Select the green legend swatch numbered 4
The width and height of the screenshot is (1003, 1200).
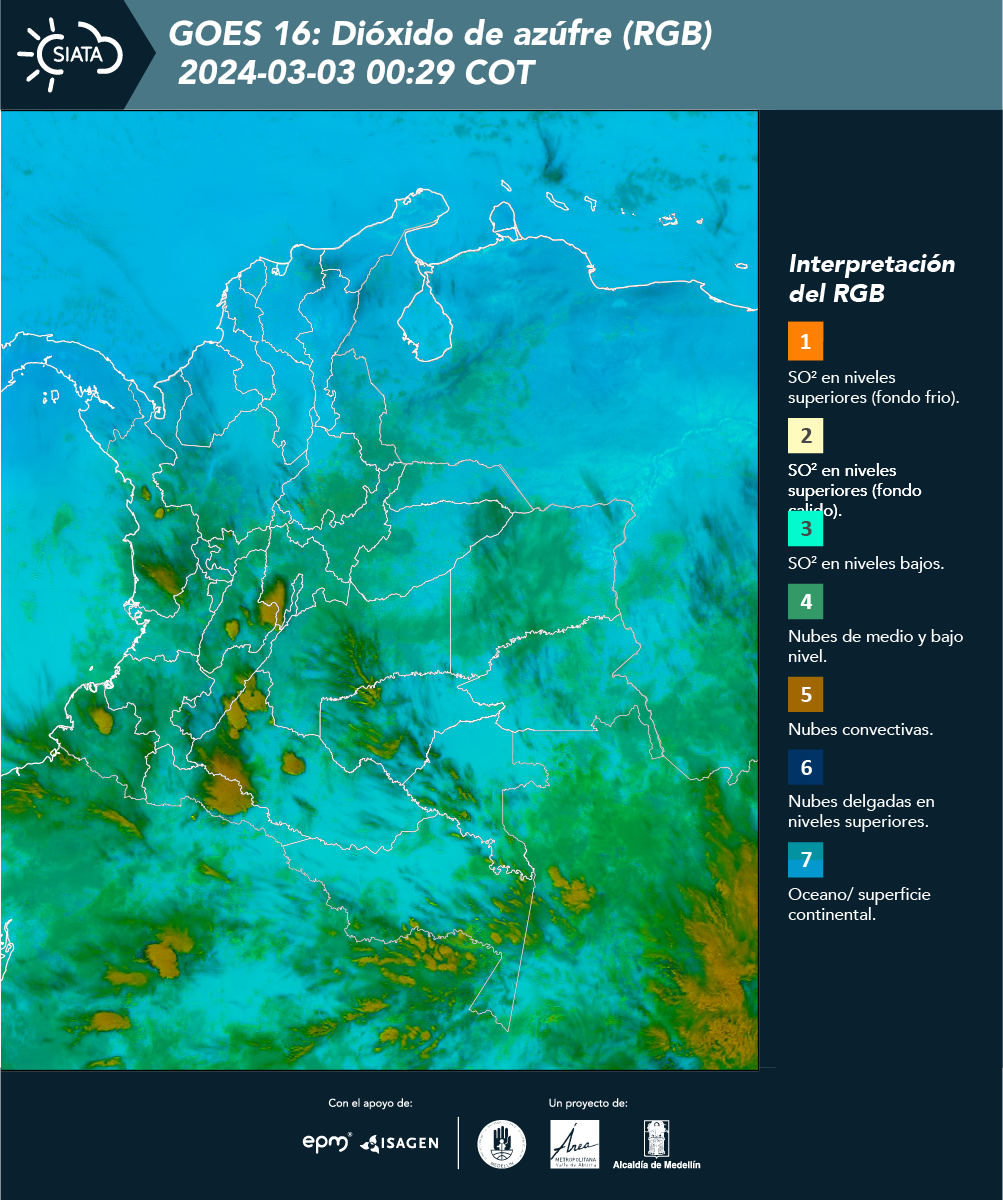pos(805,601)
